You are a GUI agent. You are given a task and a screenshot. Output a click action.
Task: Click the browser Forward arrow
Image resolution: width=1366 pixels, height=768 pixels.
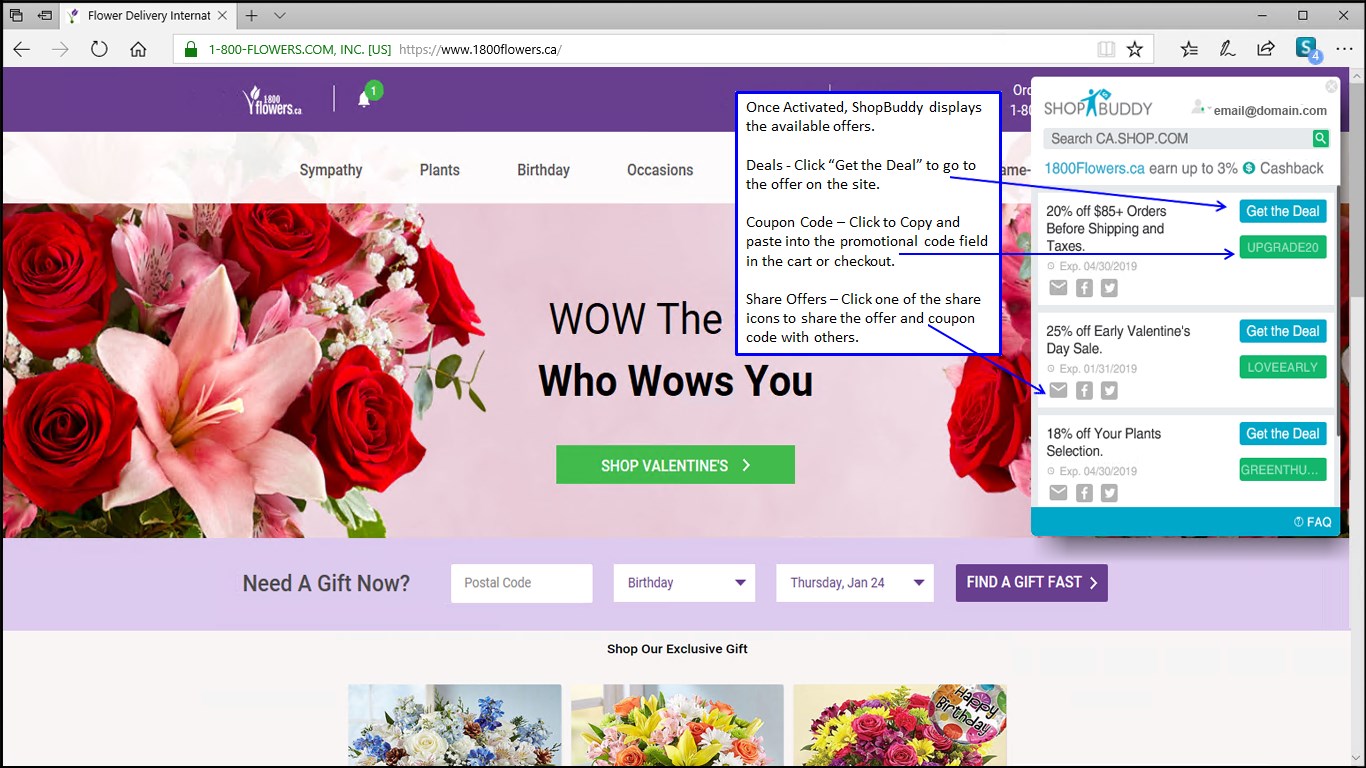pos(60,49)
